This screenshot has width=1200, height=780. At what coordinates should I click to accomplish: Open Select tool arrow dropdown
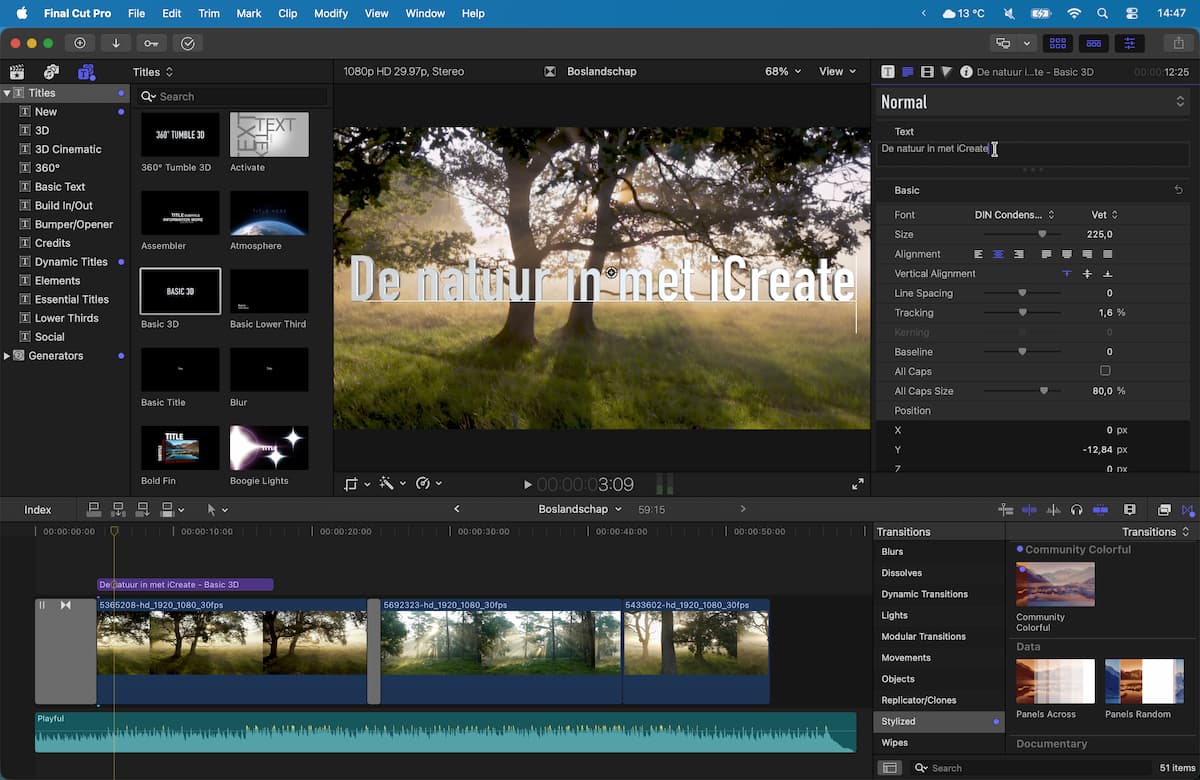217,509
